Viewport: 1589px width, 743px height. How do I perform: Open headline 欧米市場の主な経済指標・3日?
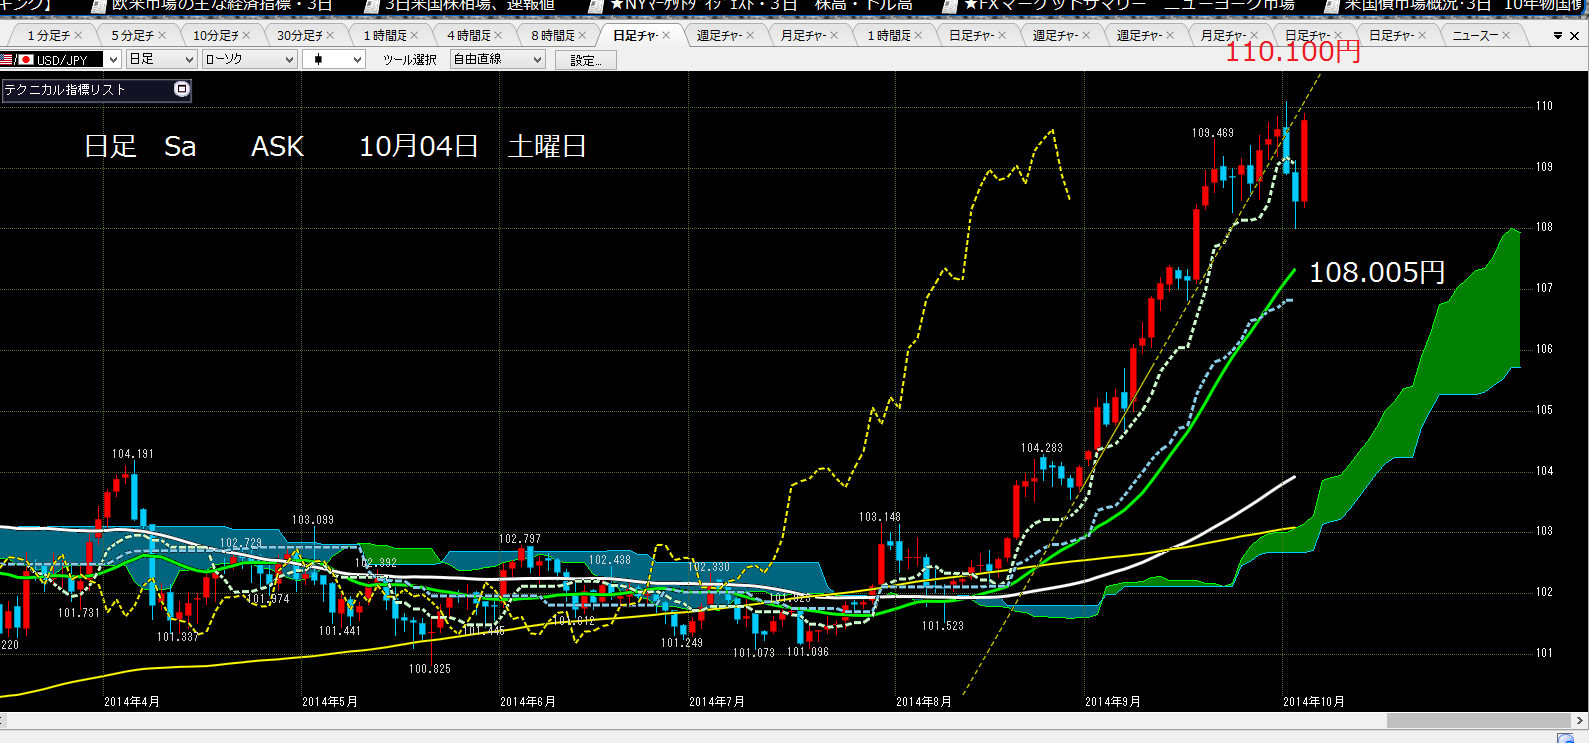point(221,6)
